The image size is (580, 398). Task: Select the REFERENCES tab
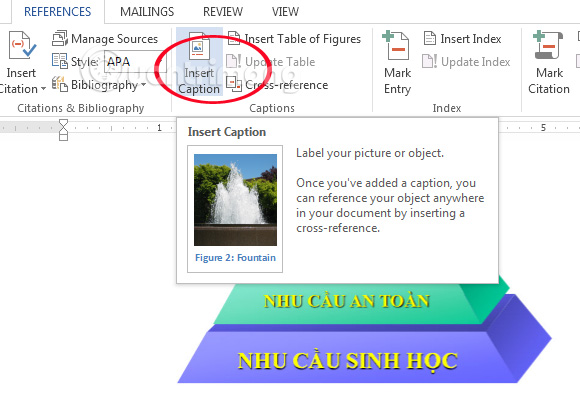[58, 11]
